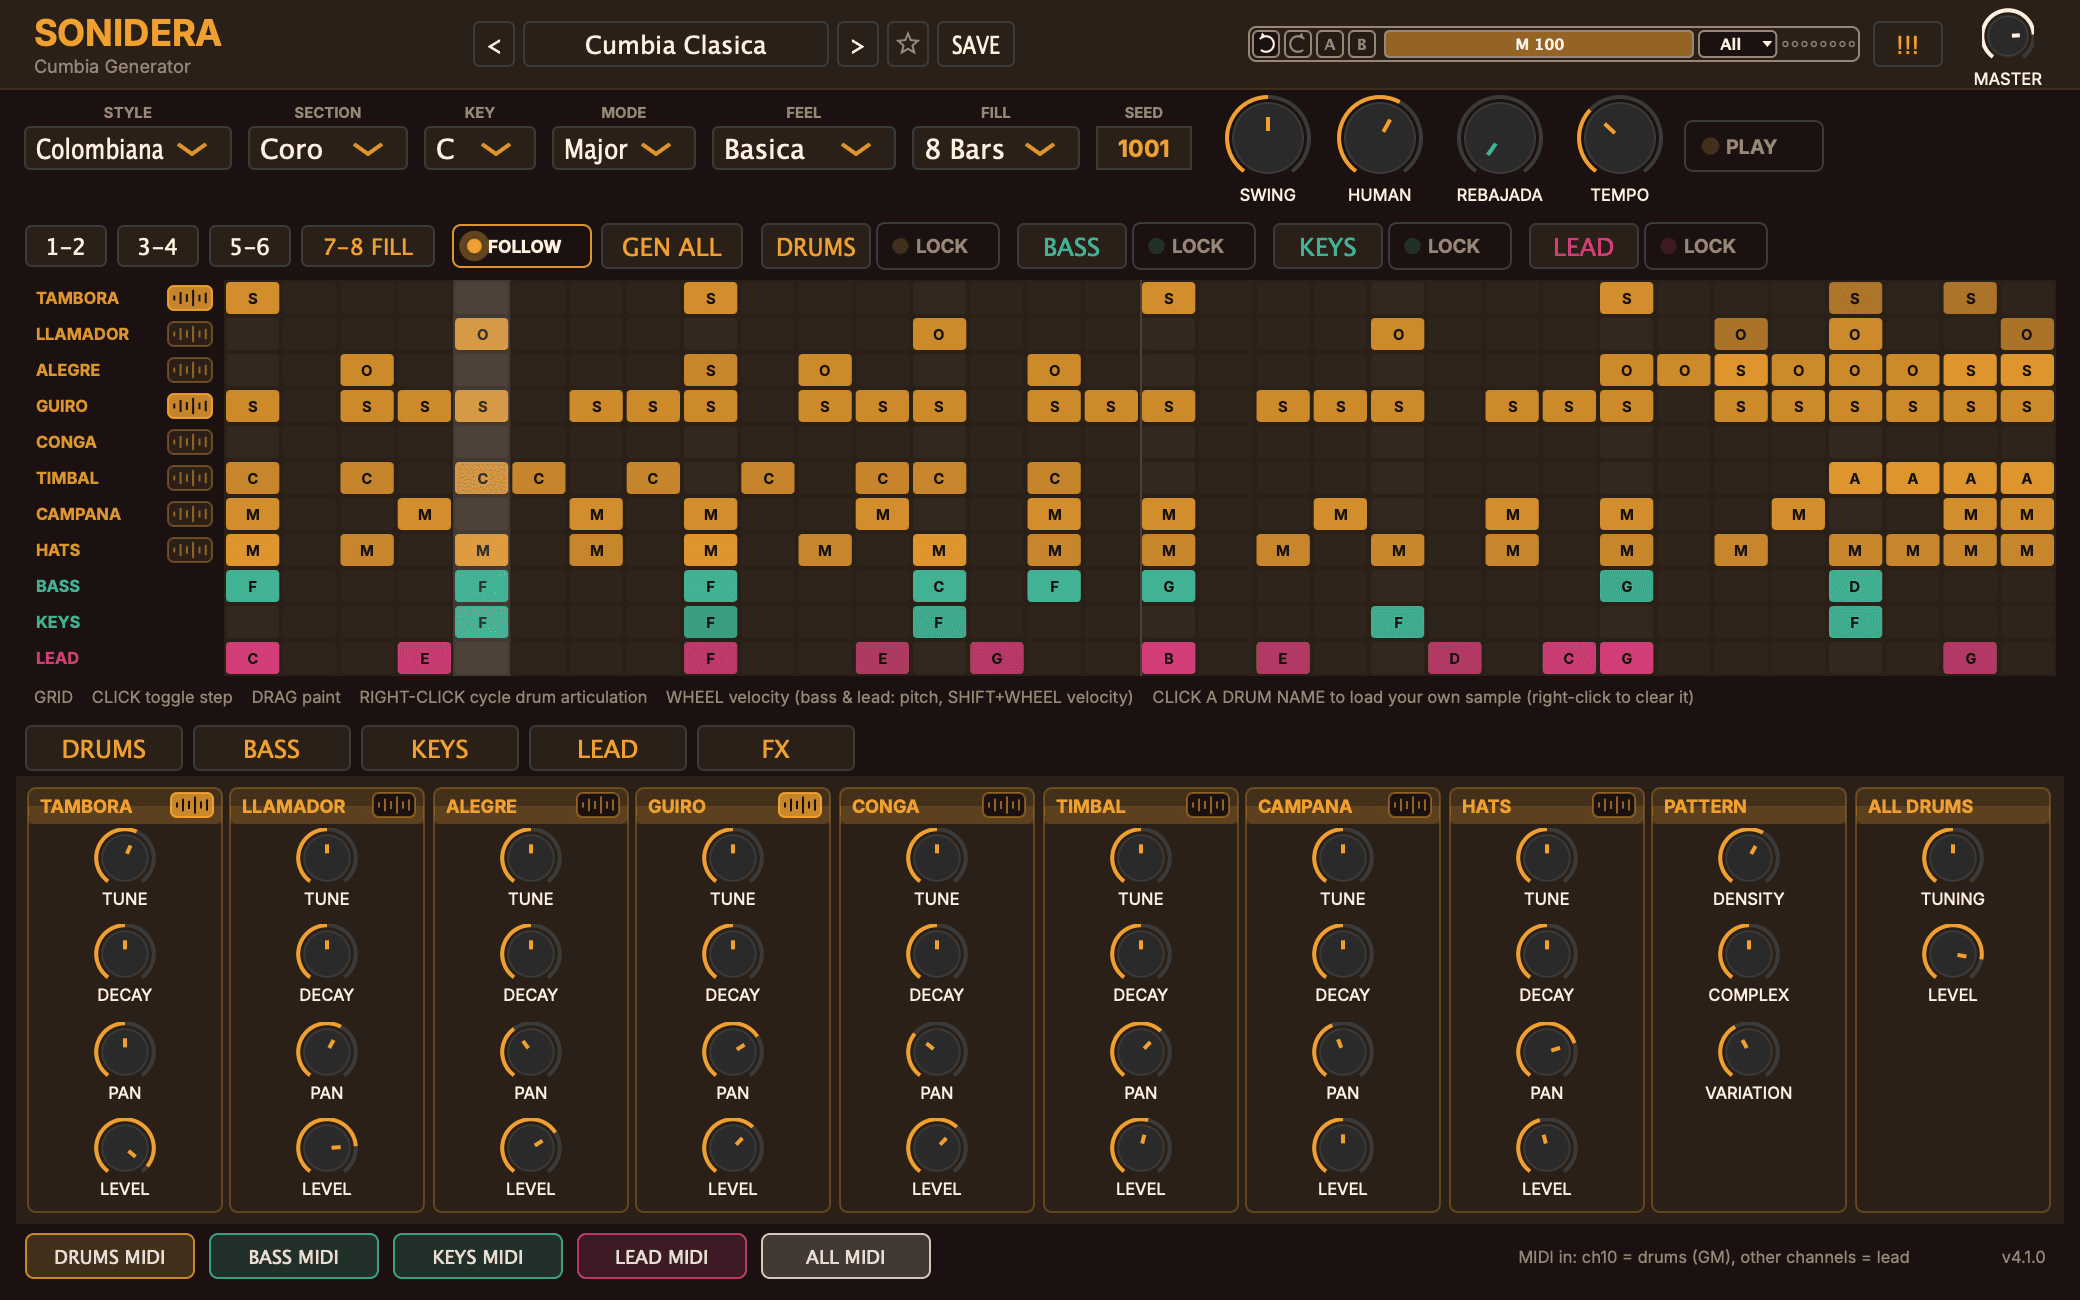The image size is (2080, 1300).
Task: Click the MASTER volume knob
Action: click(x=2008, y=36)
